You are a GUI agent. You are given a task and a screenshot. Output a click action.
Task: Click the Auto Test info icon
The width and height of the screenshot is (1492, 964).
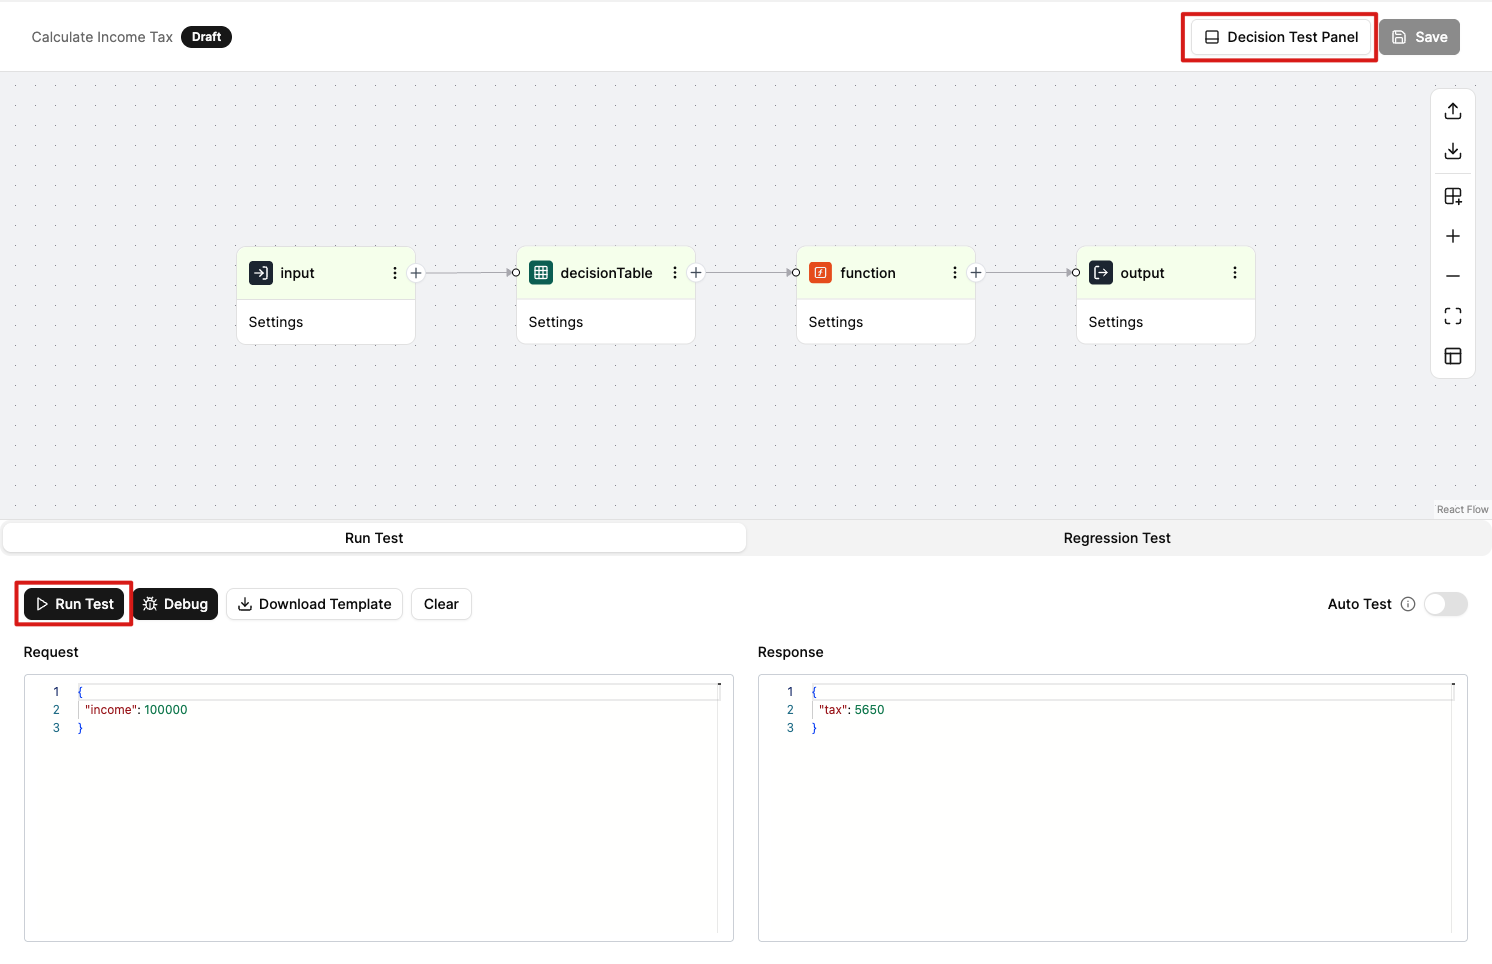point(1408,604)
